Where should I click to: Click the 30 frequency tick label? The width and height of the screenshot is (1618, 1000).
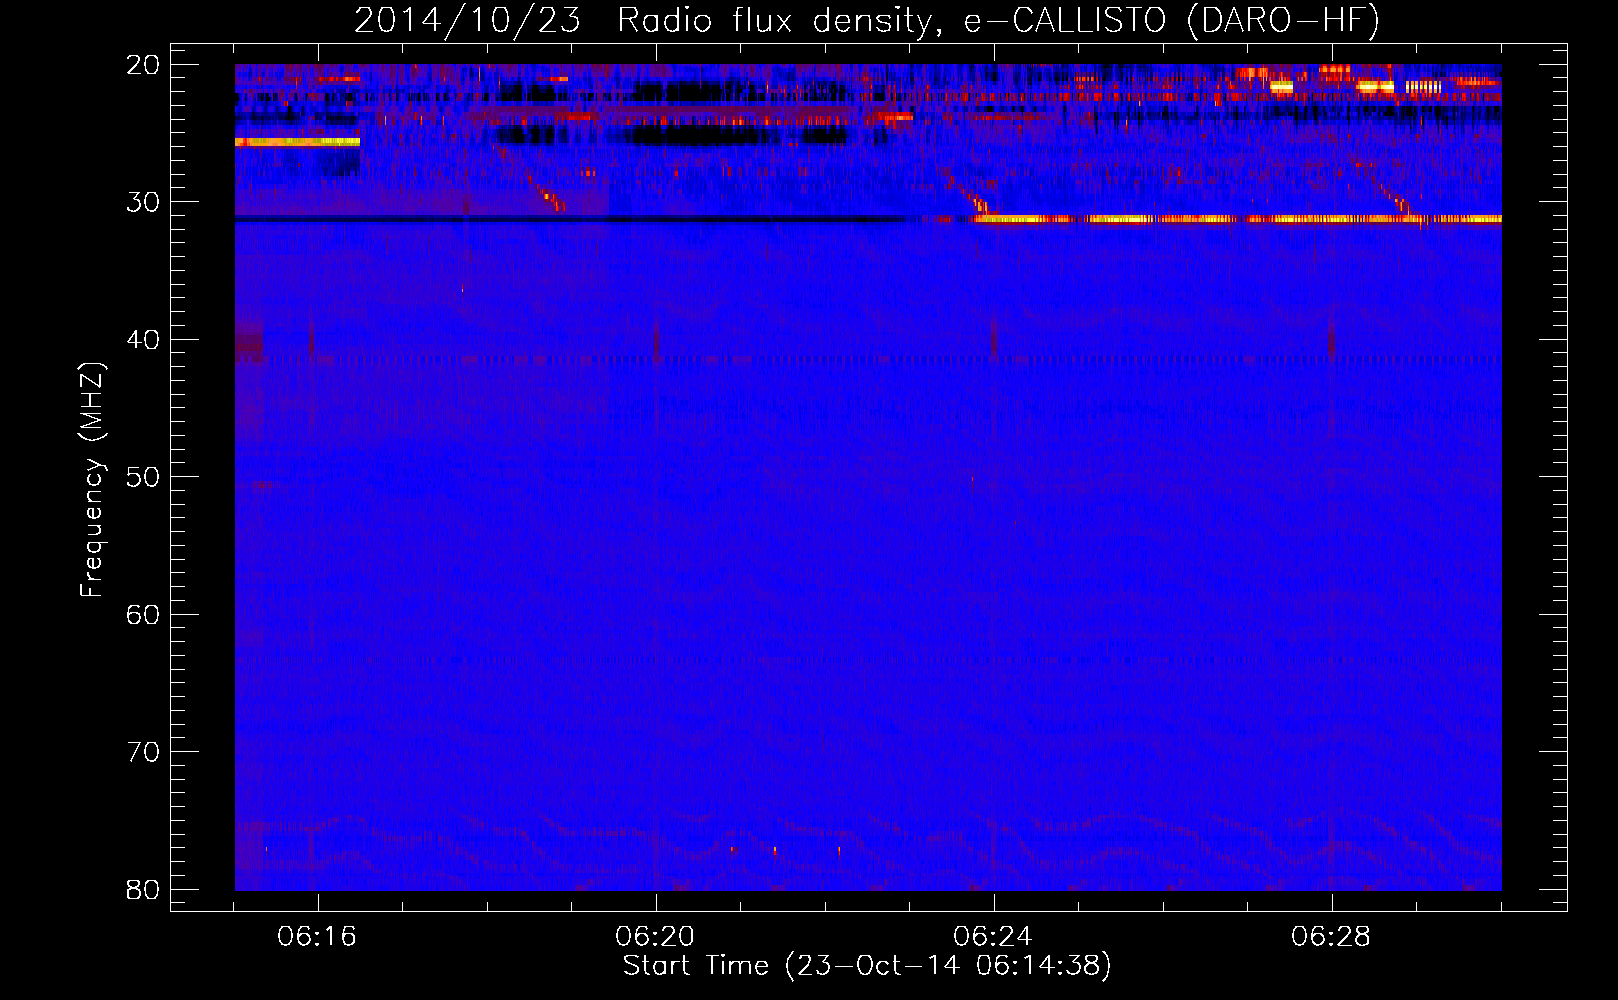pos(143,202)
